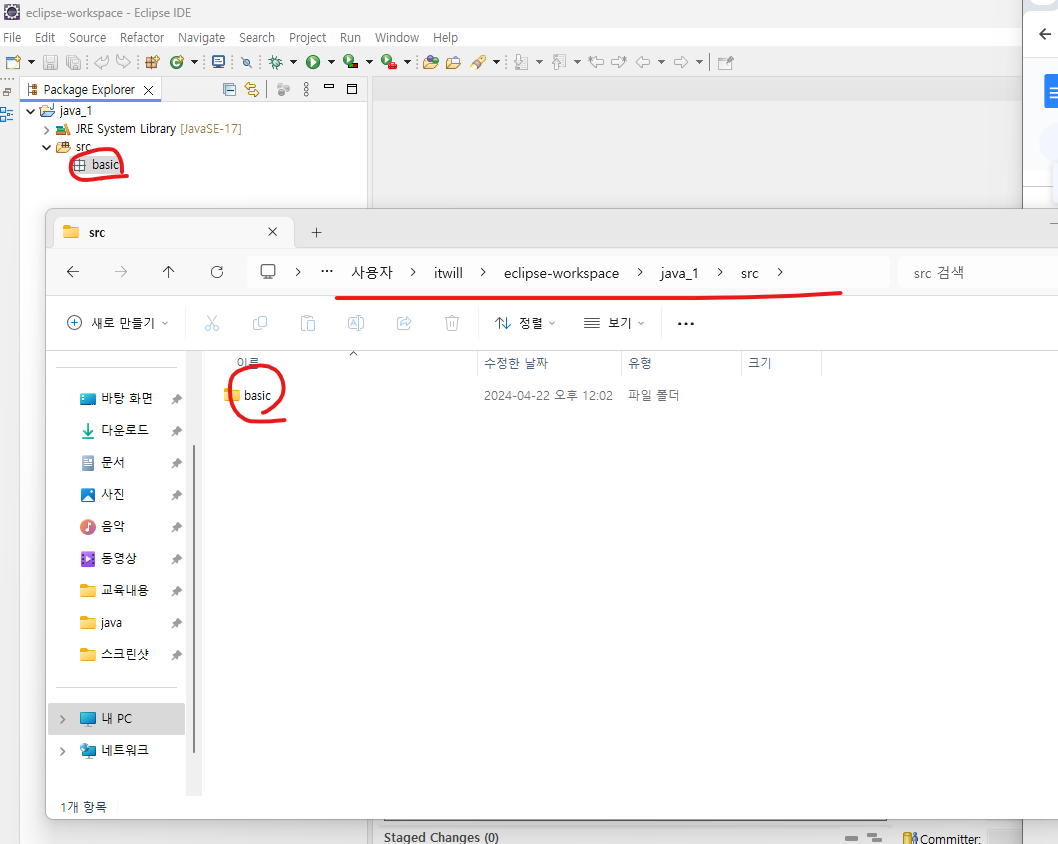
Task: Open 바탕 화면 in the sidebar
Action: pyautogui.click(x=127, y=399)
